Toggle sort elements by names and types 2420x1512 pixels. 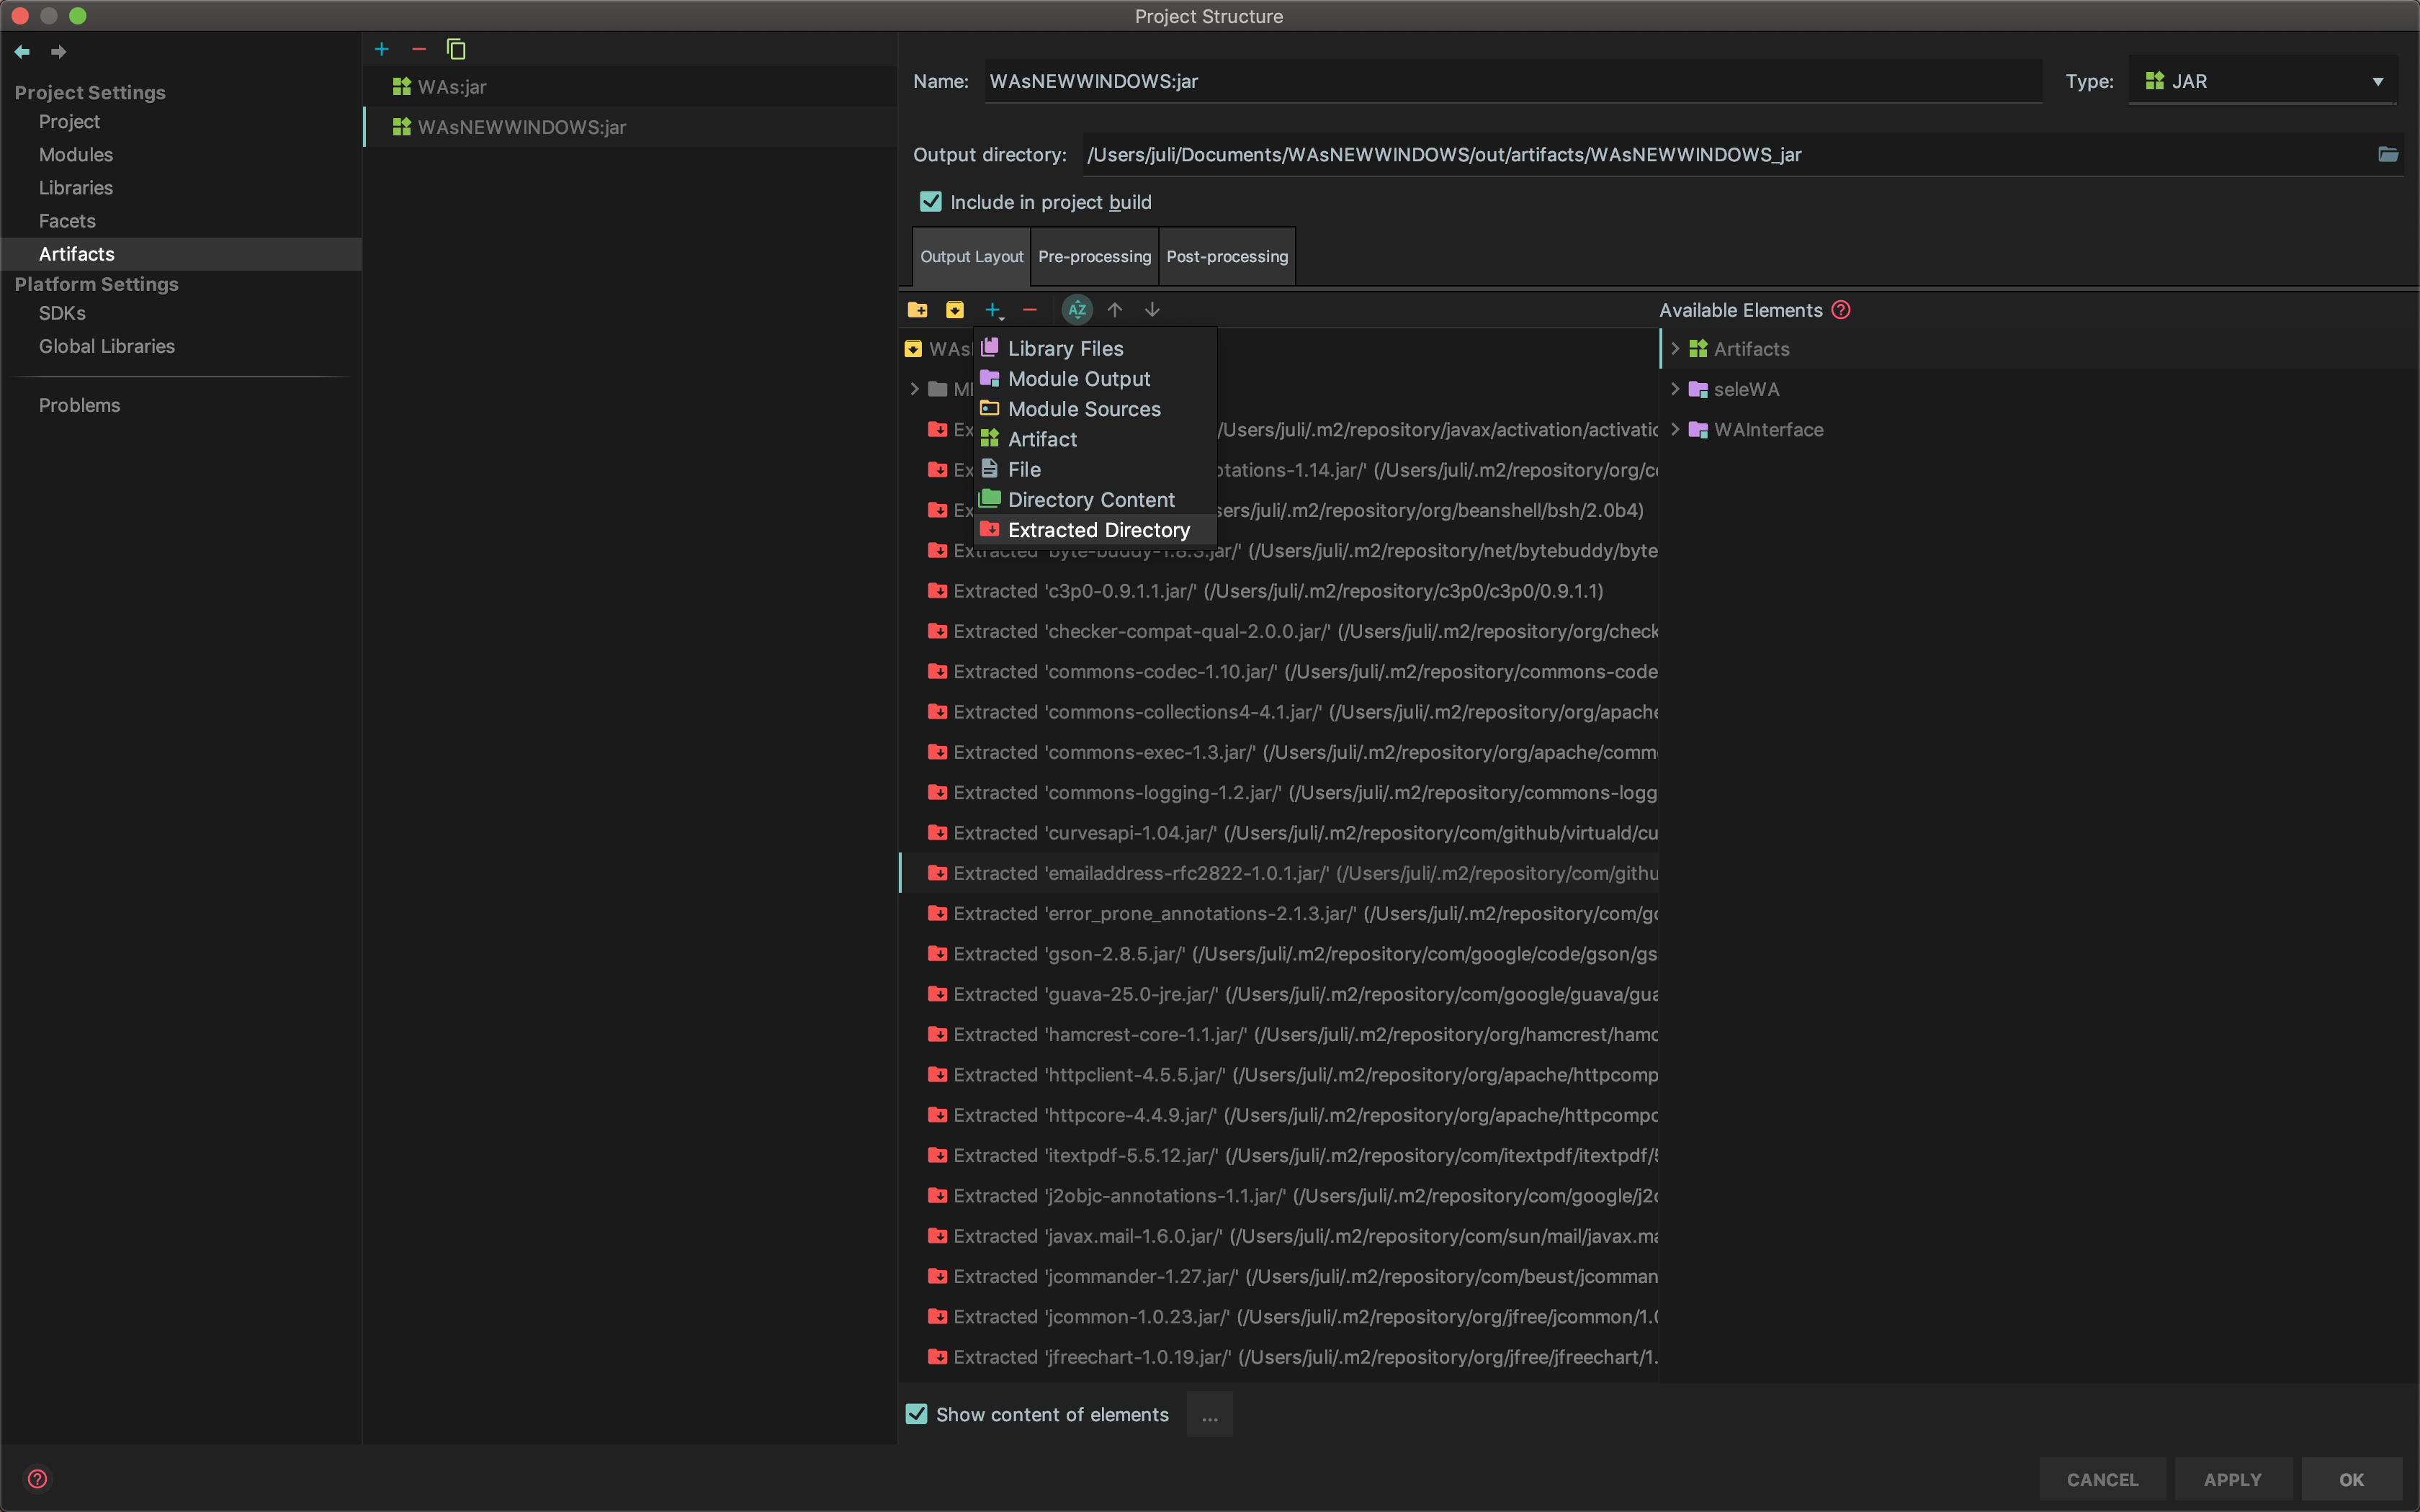(x=1077, y=310)
